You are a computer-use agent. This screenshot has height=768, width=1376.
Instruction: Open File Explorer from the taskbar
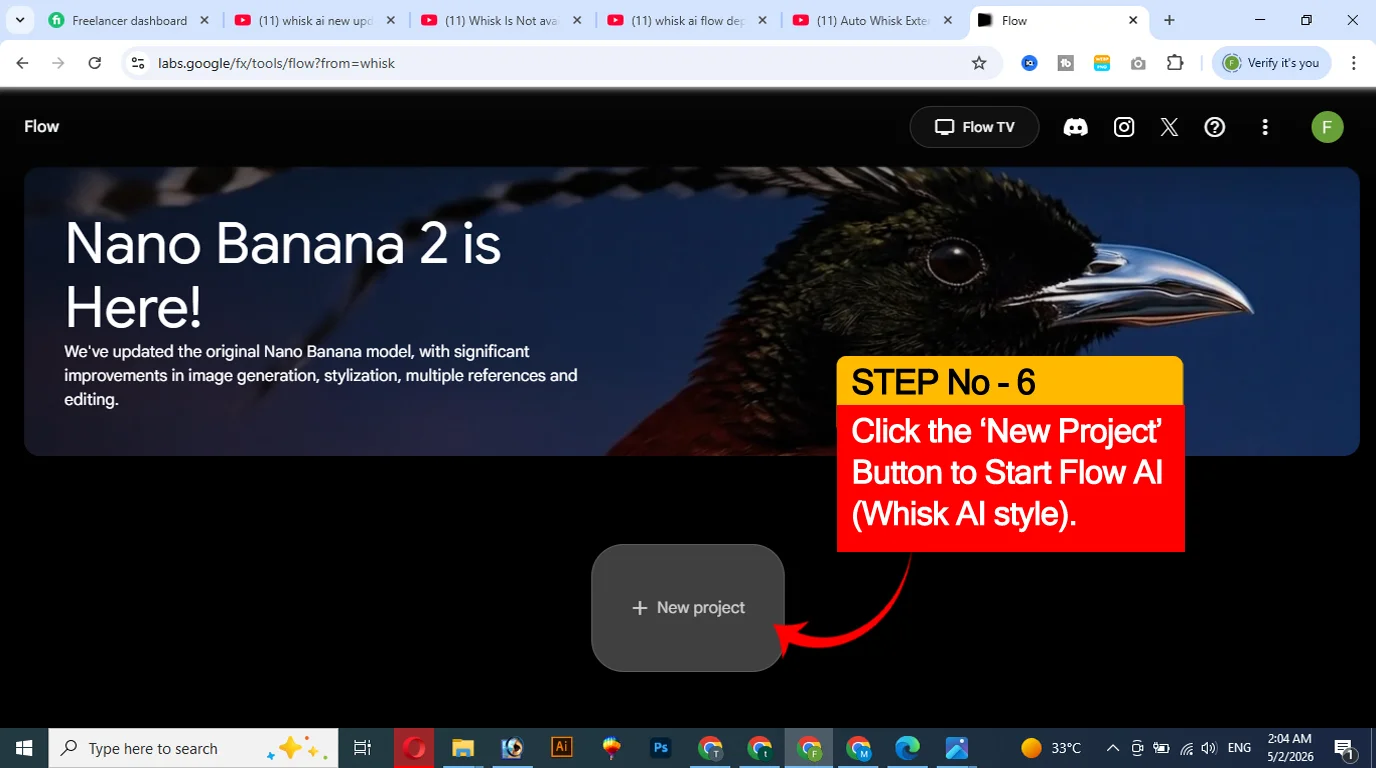click(462, 748)
